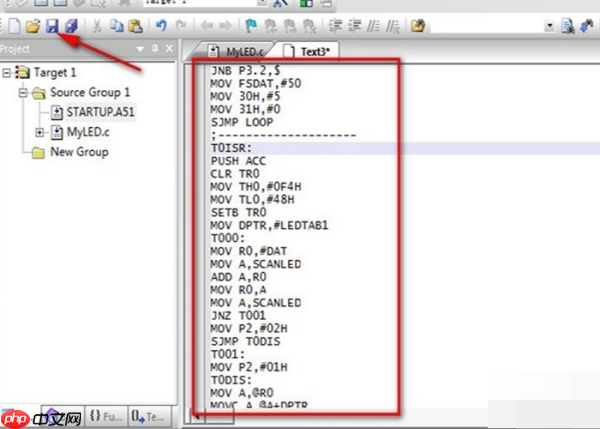Image resolution: width=600 pixels, height=429 pixels.
Task: Click the Open file folder icon
Action: 33,26
